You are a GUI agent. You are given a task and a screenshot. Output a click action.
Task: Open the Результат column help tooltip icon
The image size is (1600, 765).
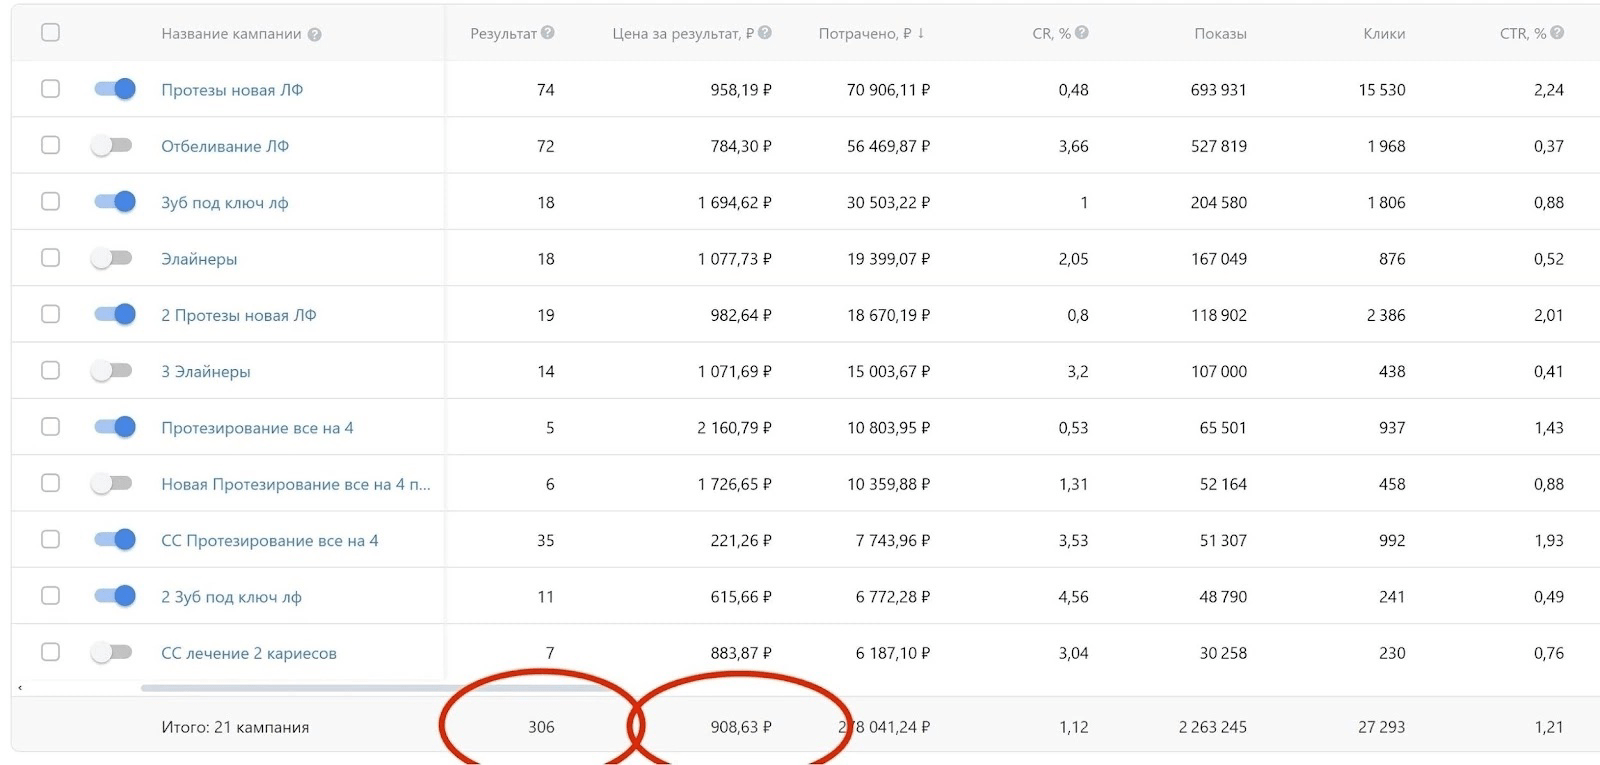547,33
